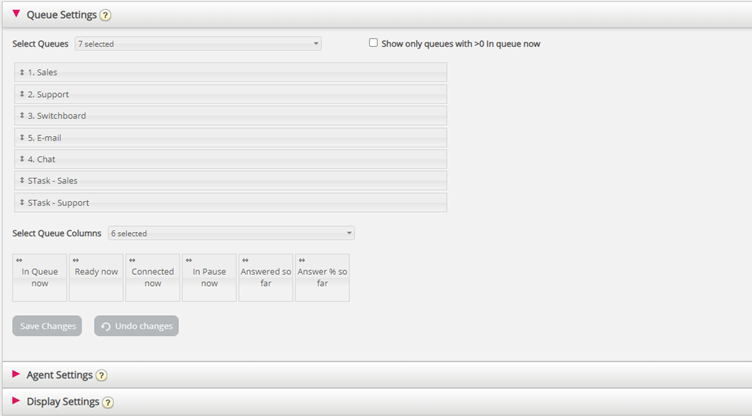Click the move handle on In Queue now column
This screenshot has width=752, height=416.
point(19,260)
